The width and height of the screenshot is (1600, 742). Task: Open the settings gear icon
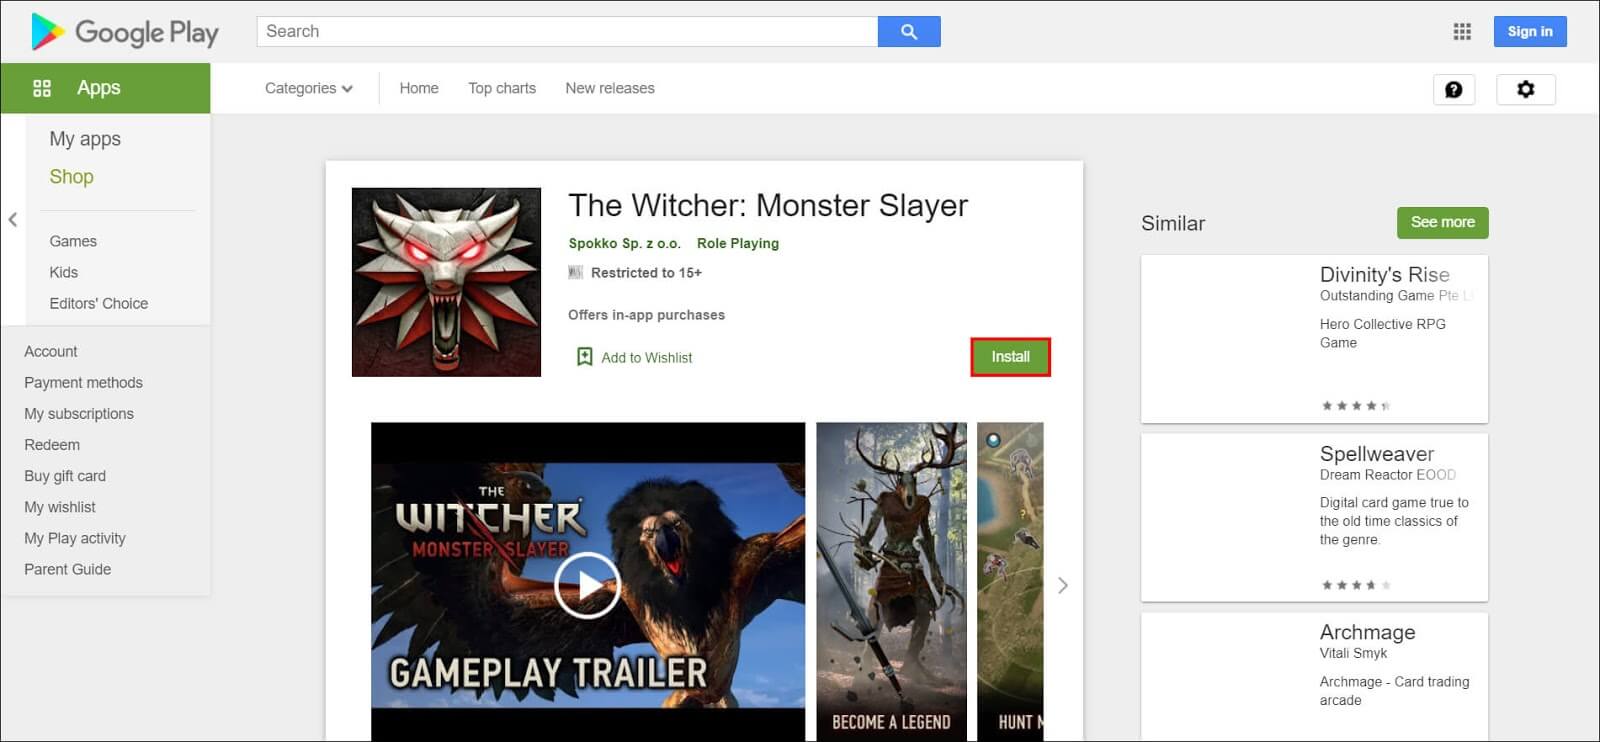(1526, 89)
